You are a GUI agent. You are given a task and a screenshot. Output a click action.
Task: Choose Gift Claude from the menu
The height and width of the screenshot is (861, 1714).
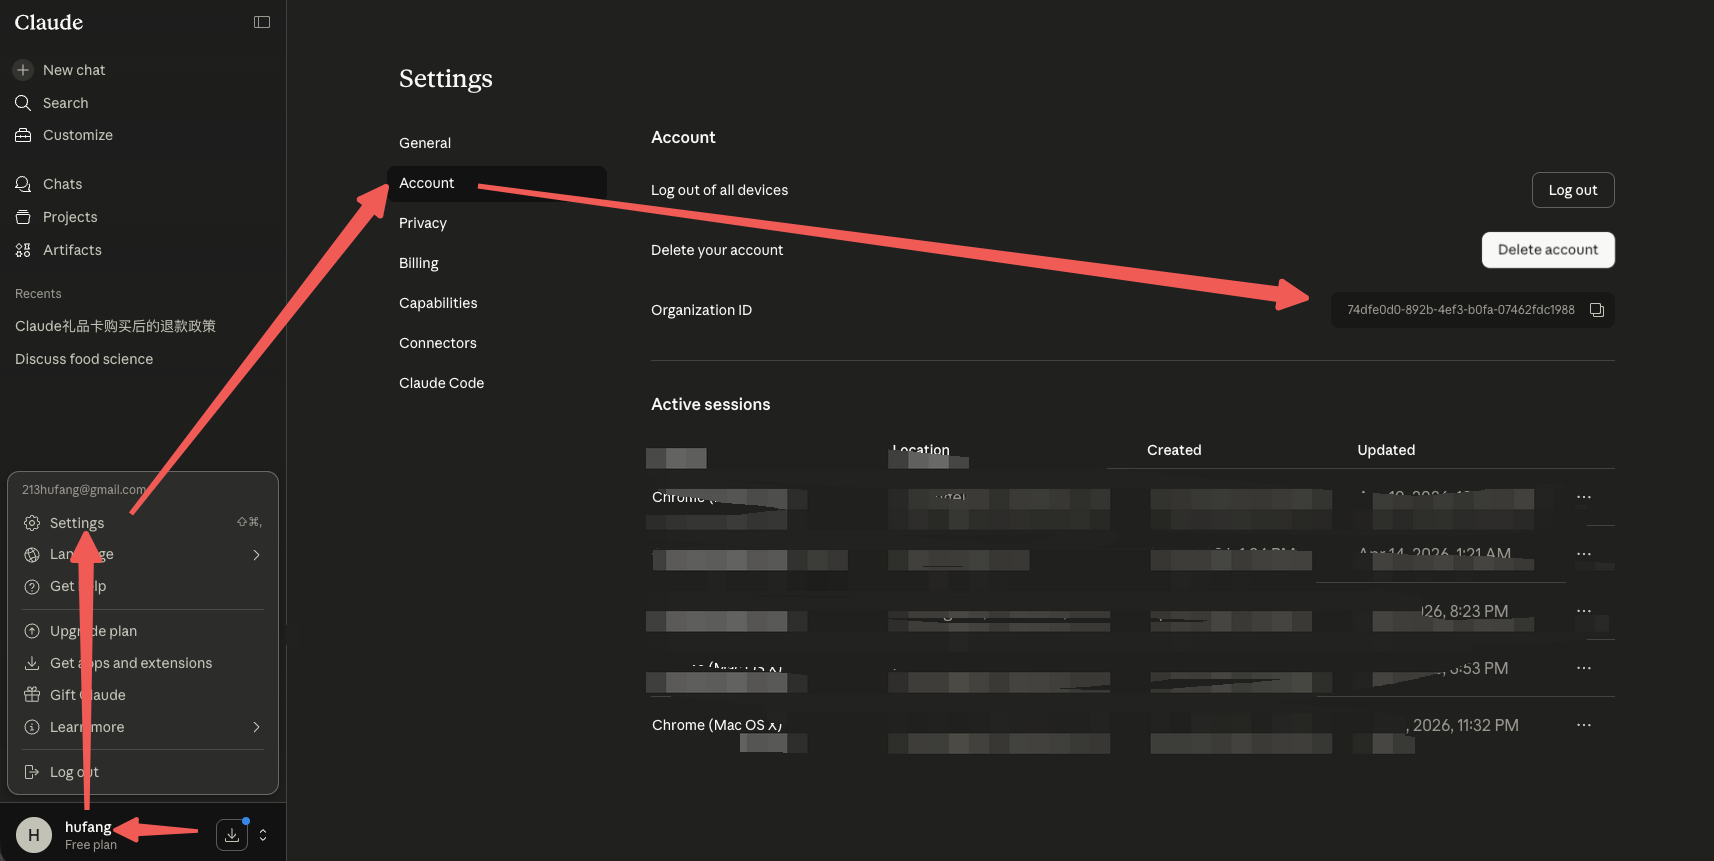click(x=88, y=695)
